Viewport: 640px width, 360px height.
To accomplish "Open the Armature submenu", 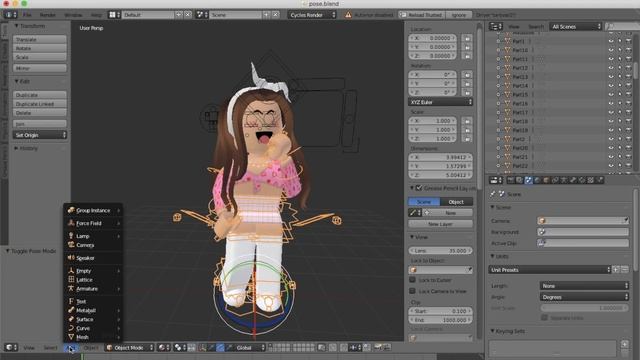I will (x=93, y=289).
